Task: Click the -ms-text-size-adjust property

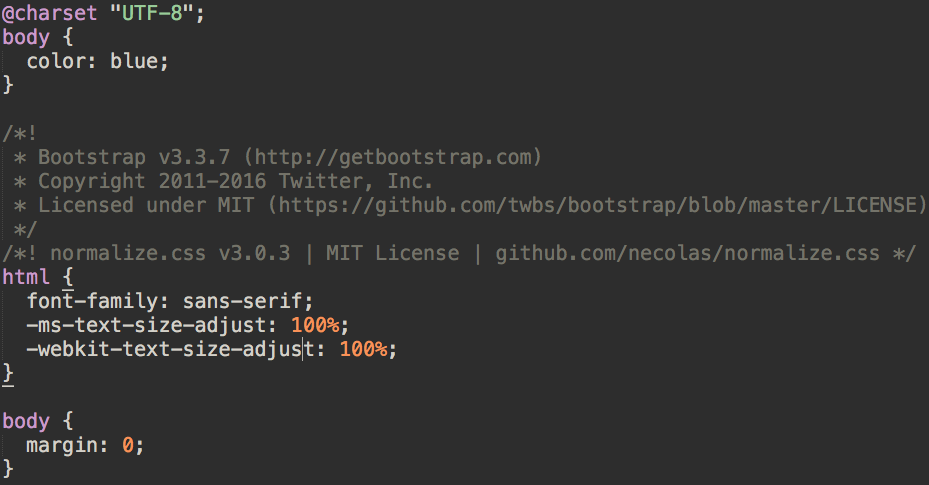Action: coord(146,325)
